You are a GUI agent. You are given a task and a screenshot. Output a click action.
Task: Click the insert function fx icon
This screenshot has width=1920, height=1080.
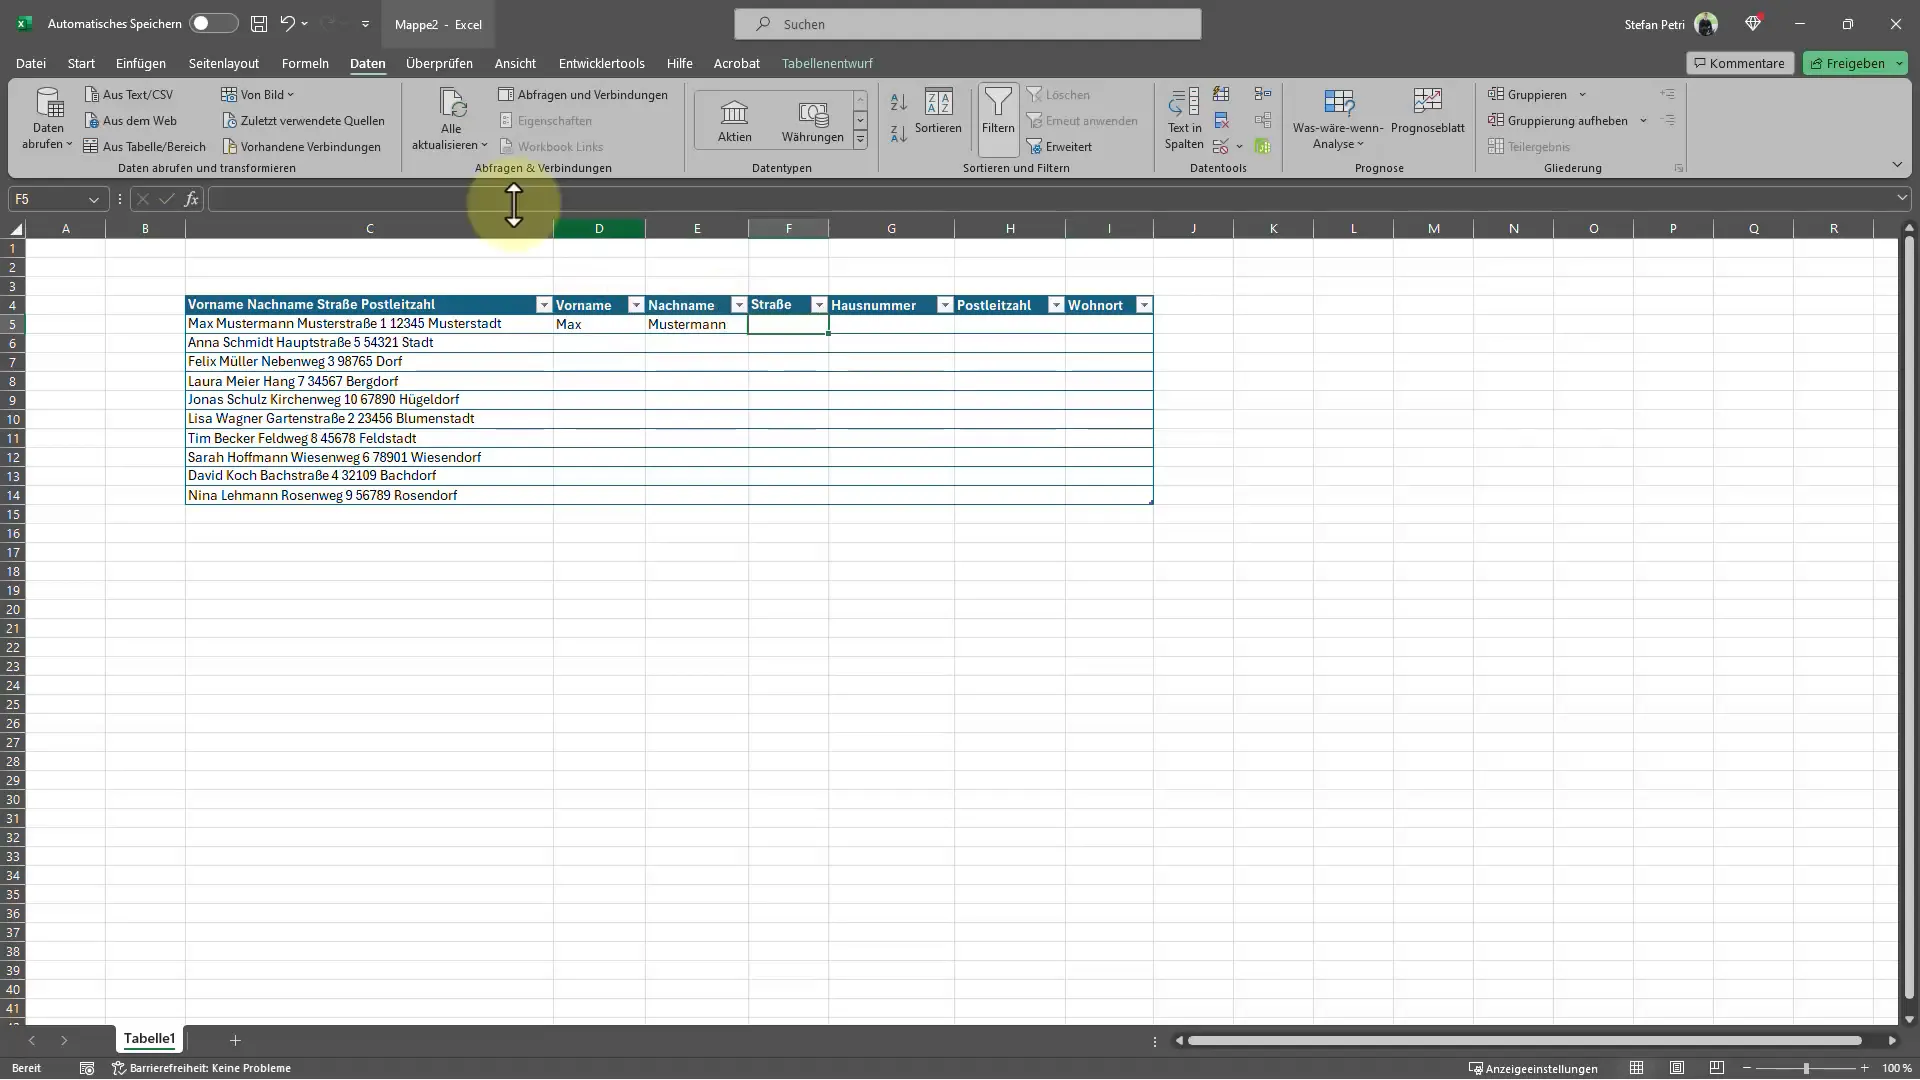point(191,199)
